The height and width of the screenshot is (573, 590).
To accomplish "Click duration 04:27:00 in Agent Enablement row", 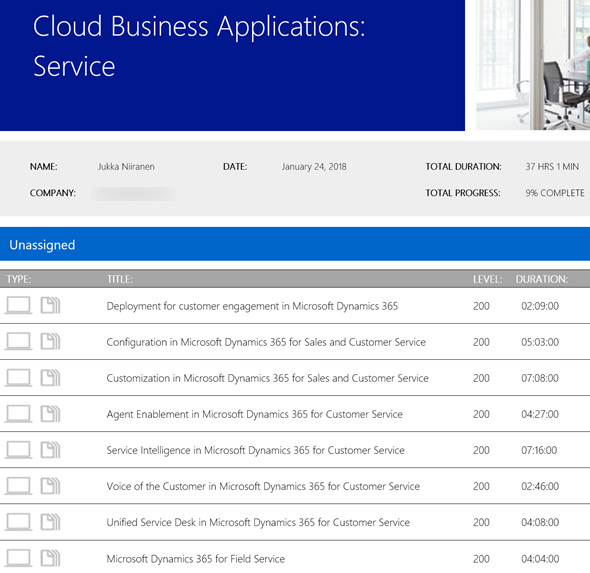I will [540, 414].
